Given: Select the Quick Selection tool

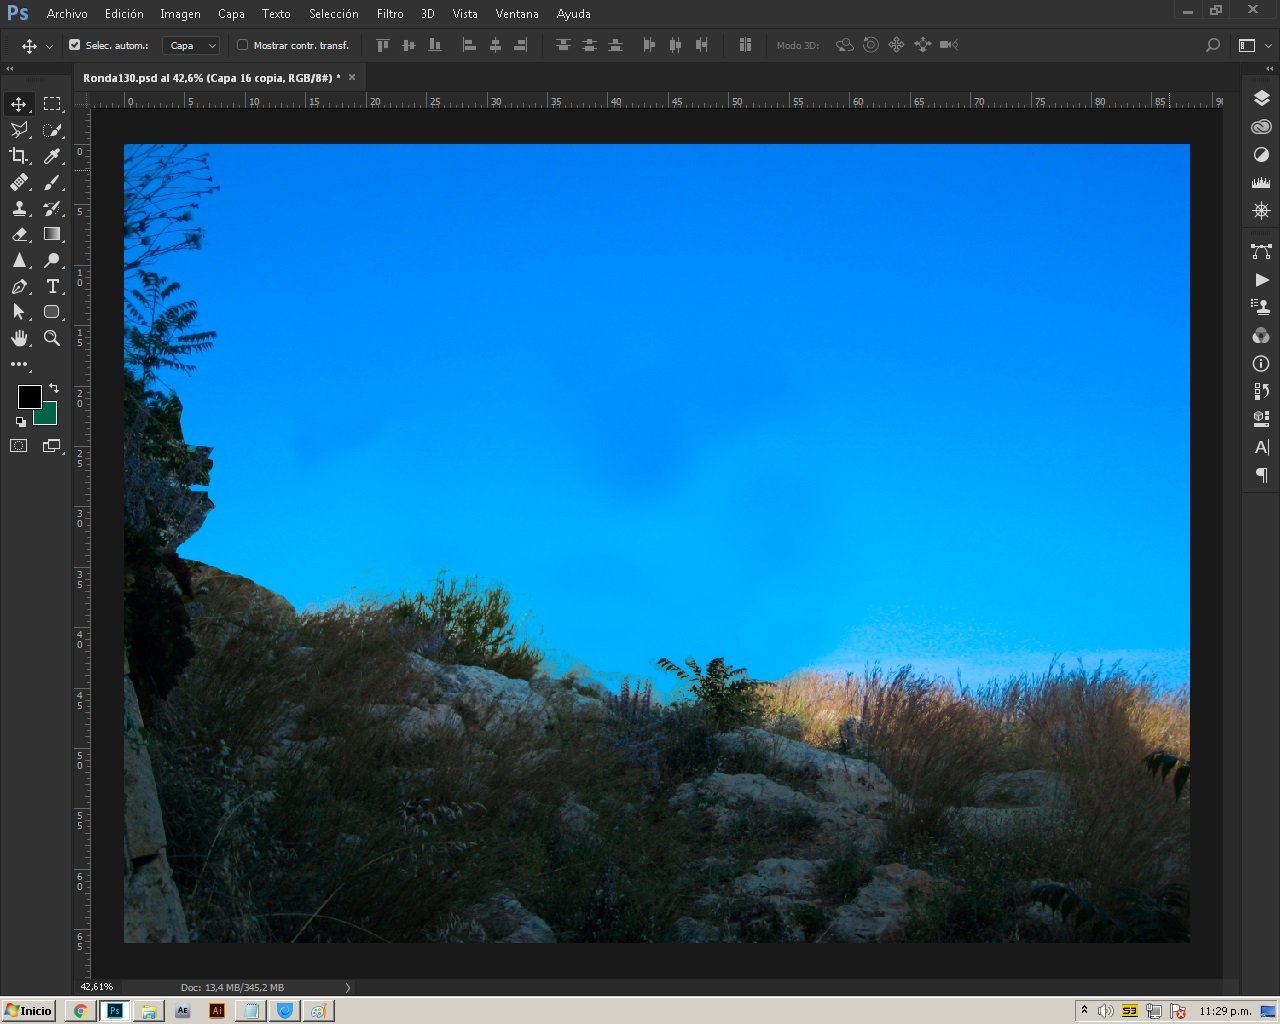Looking at the screenshot, I should click(52, 130).
